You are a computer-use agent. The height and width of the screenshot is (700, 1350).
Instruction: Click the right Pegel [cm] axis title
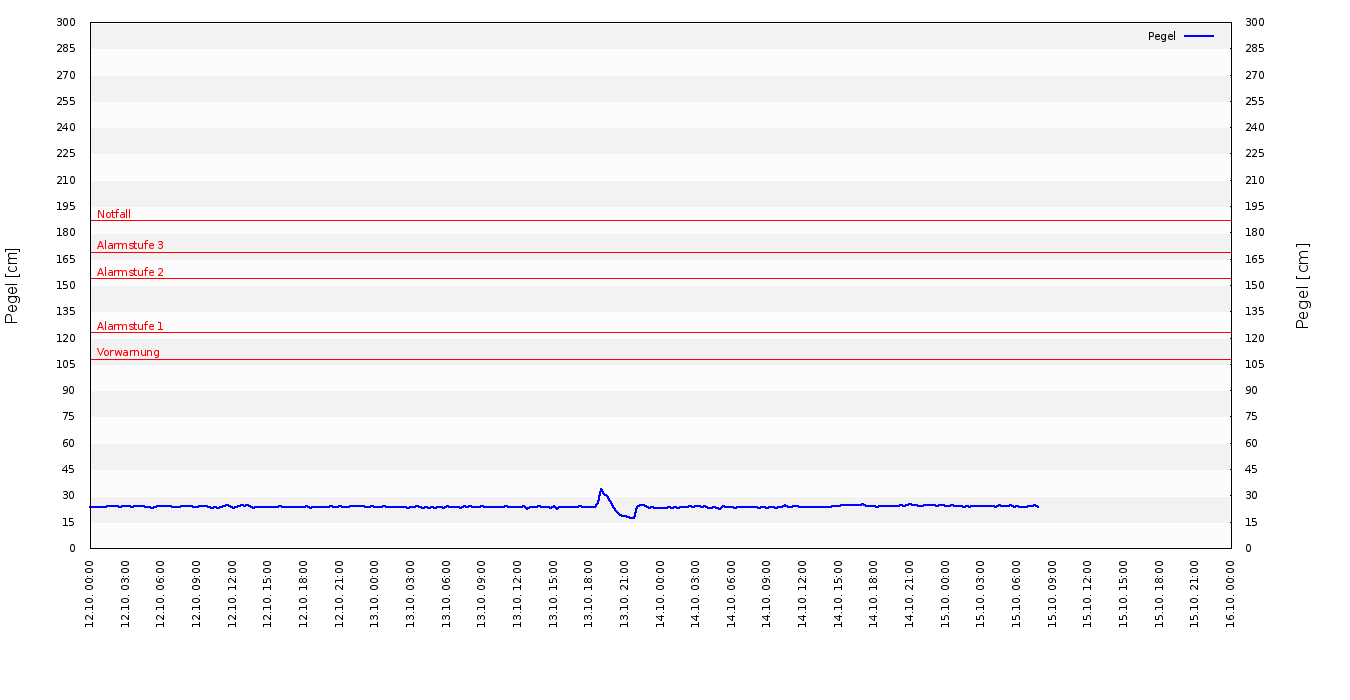1302,285
